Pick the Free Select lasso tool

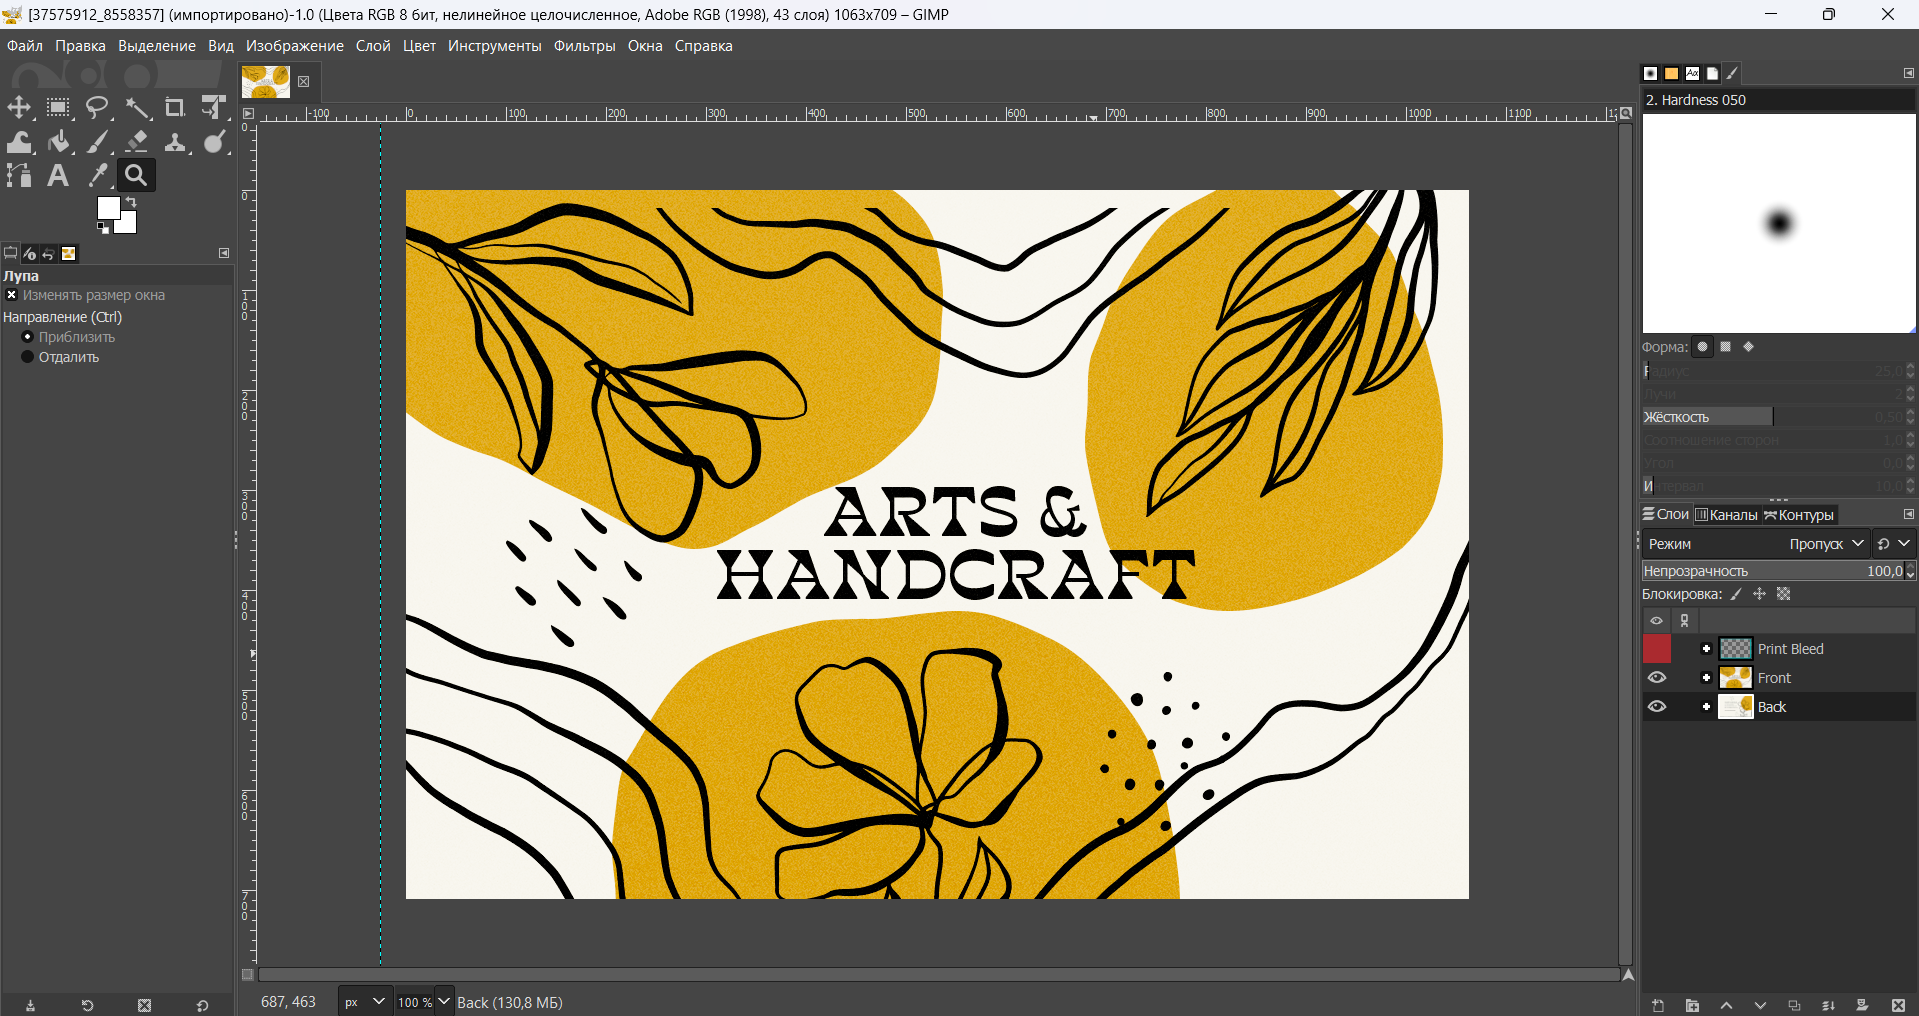(97, 108)
